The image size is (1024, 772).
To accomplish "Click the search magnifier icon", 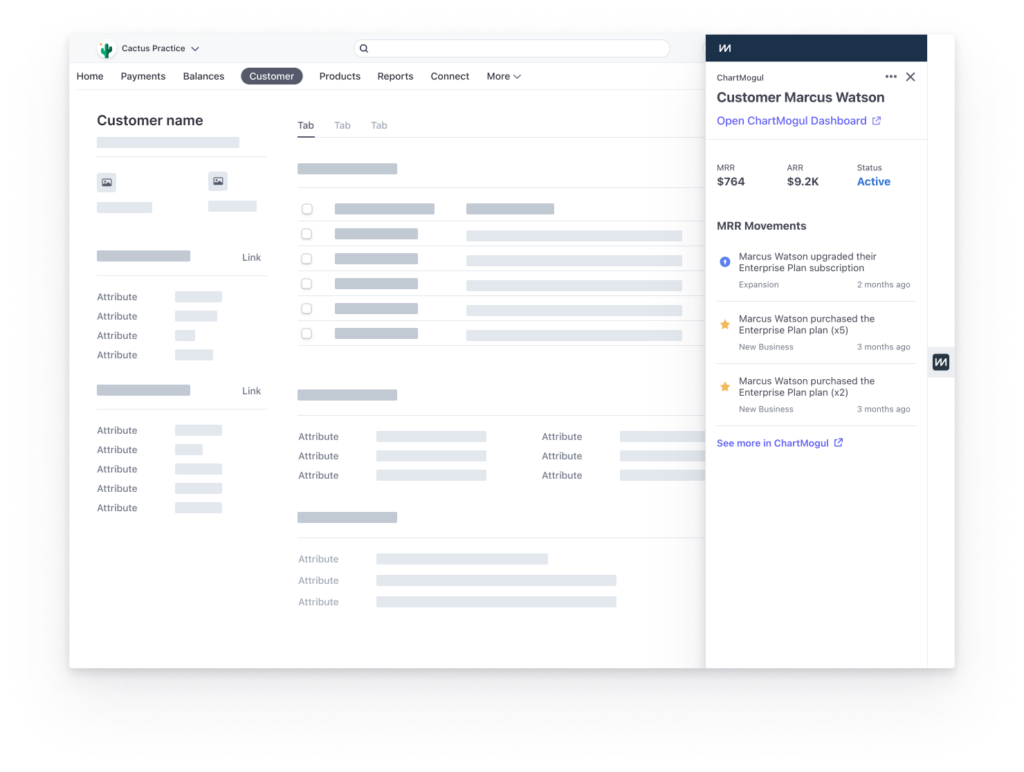I will tap(364, 48).
